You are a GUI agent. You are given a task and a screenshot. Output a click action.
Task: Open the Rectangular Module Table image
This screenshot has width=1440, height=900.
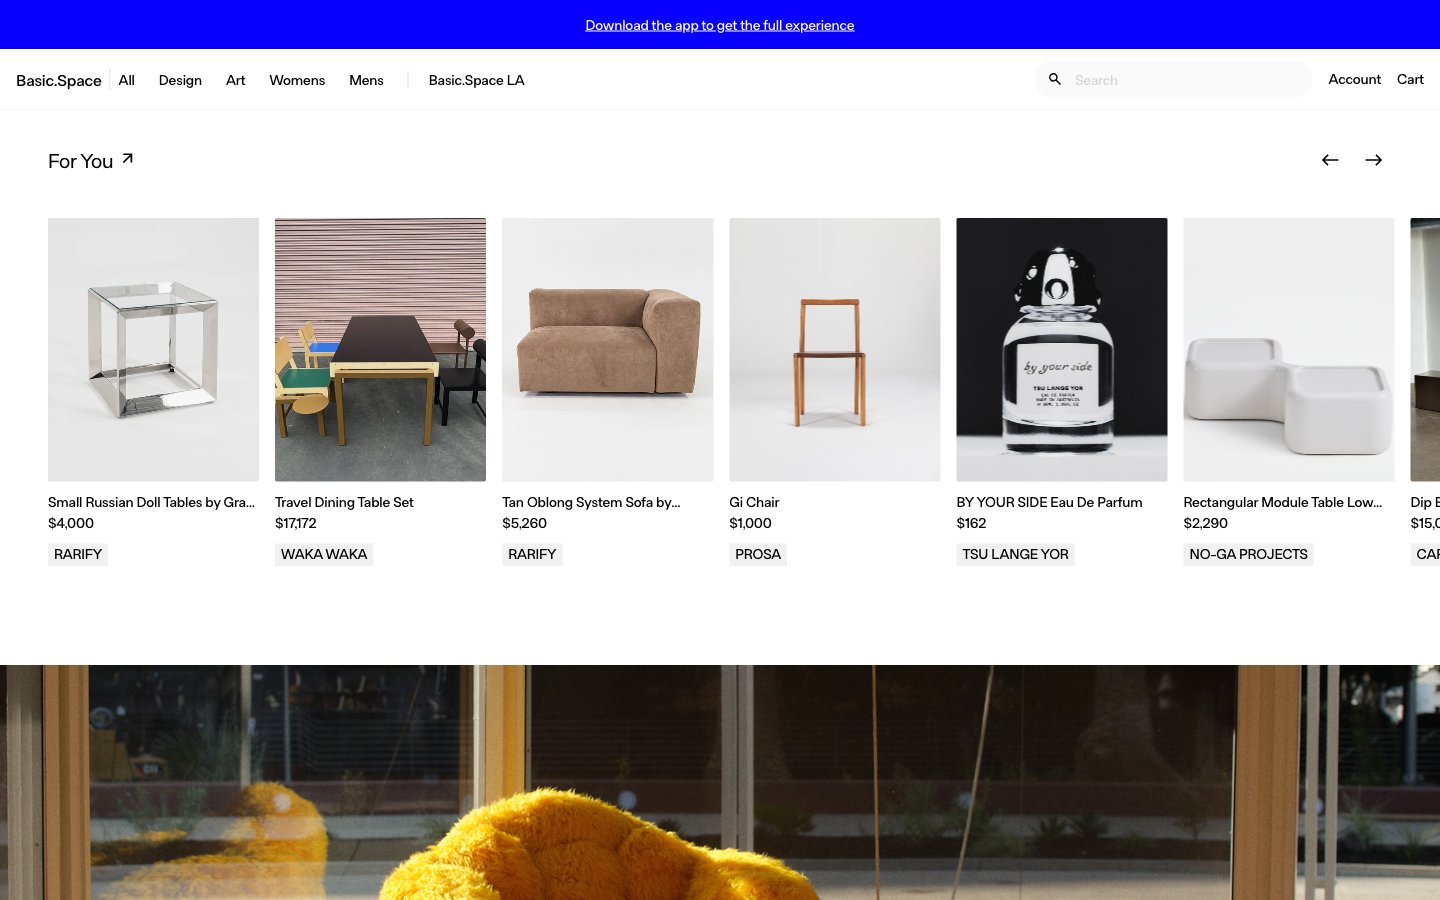1288,350
